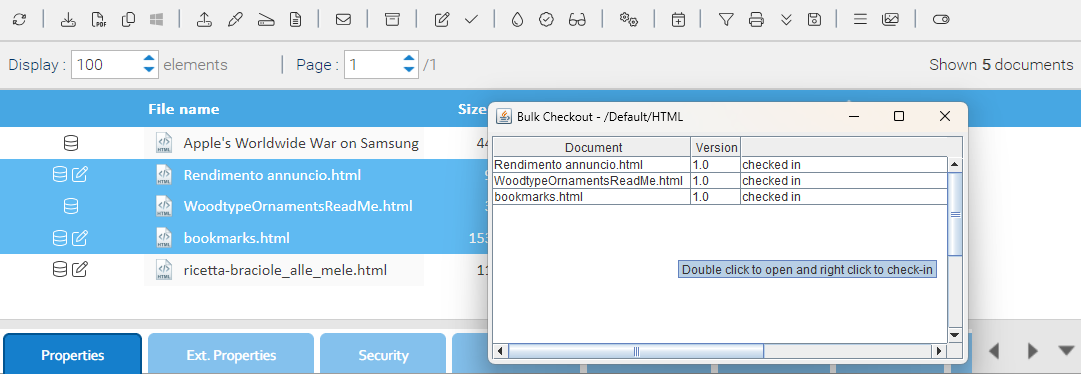The image size is (1081, 374).
Task: Click the upload icon in the toolbar
Action: tap(204, 20)
